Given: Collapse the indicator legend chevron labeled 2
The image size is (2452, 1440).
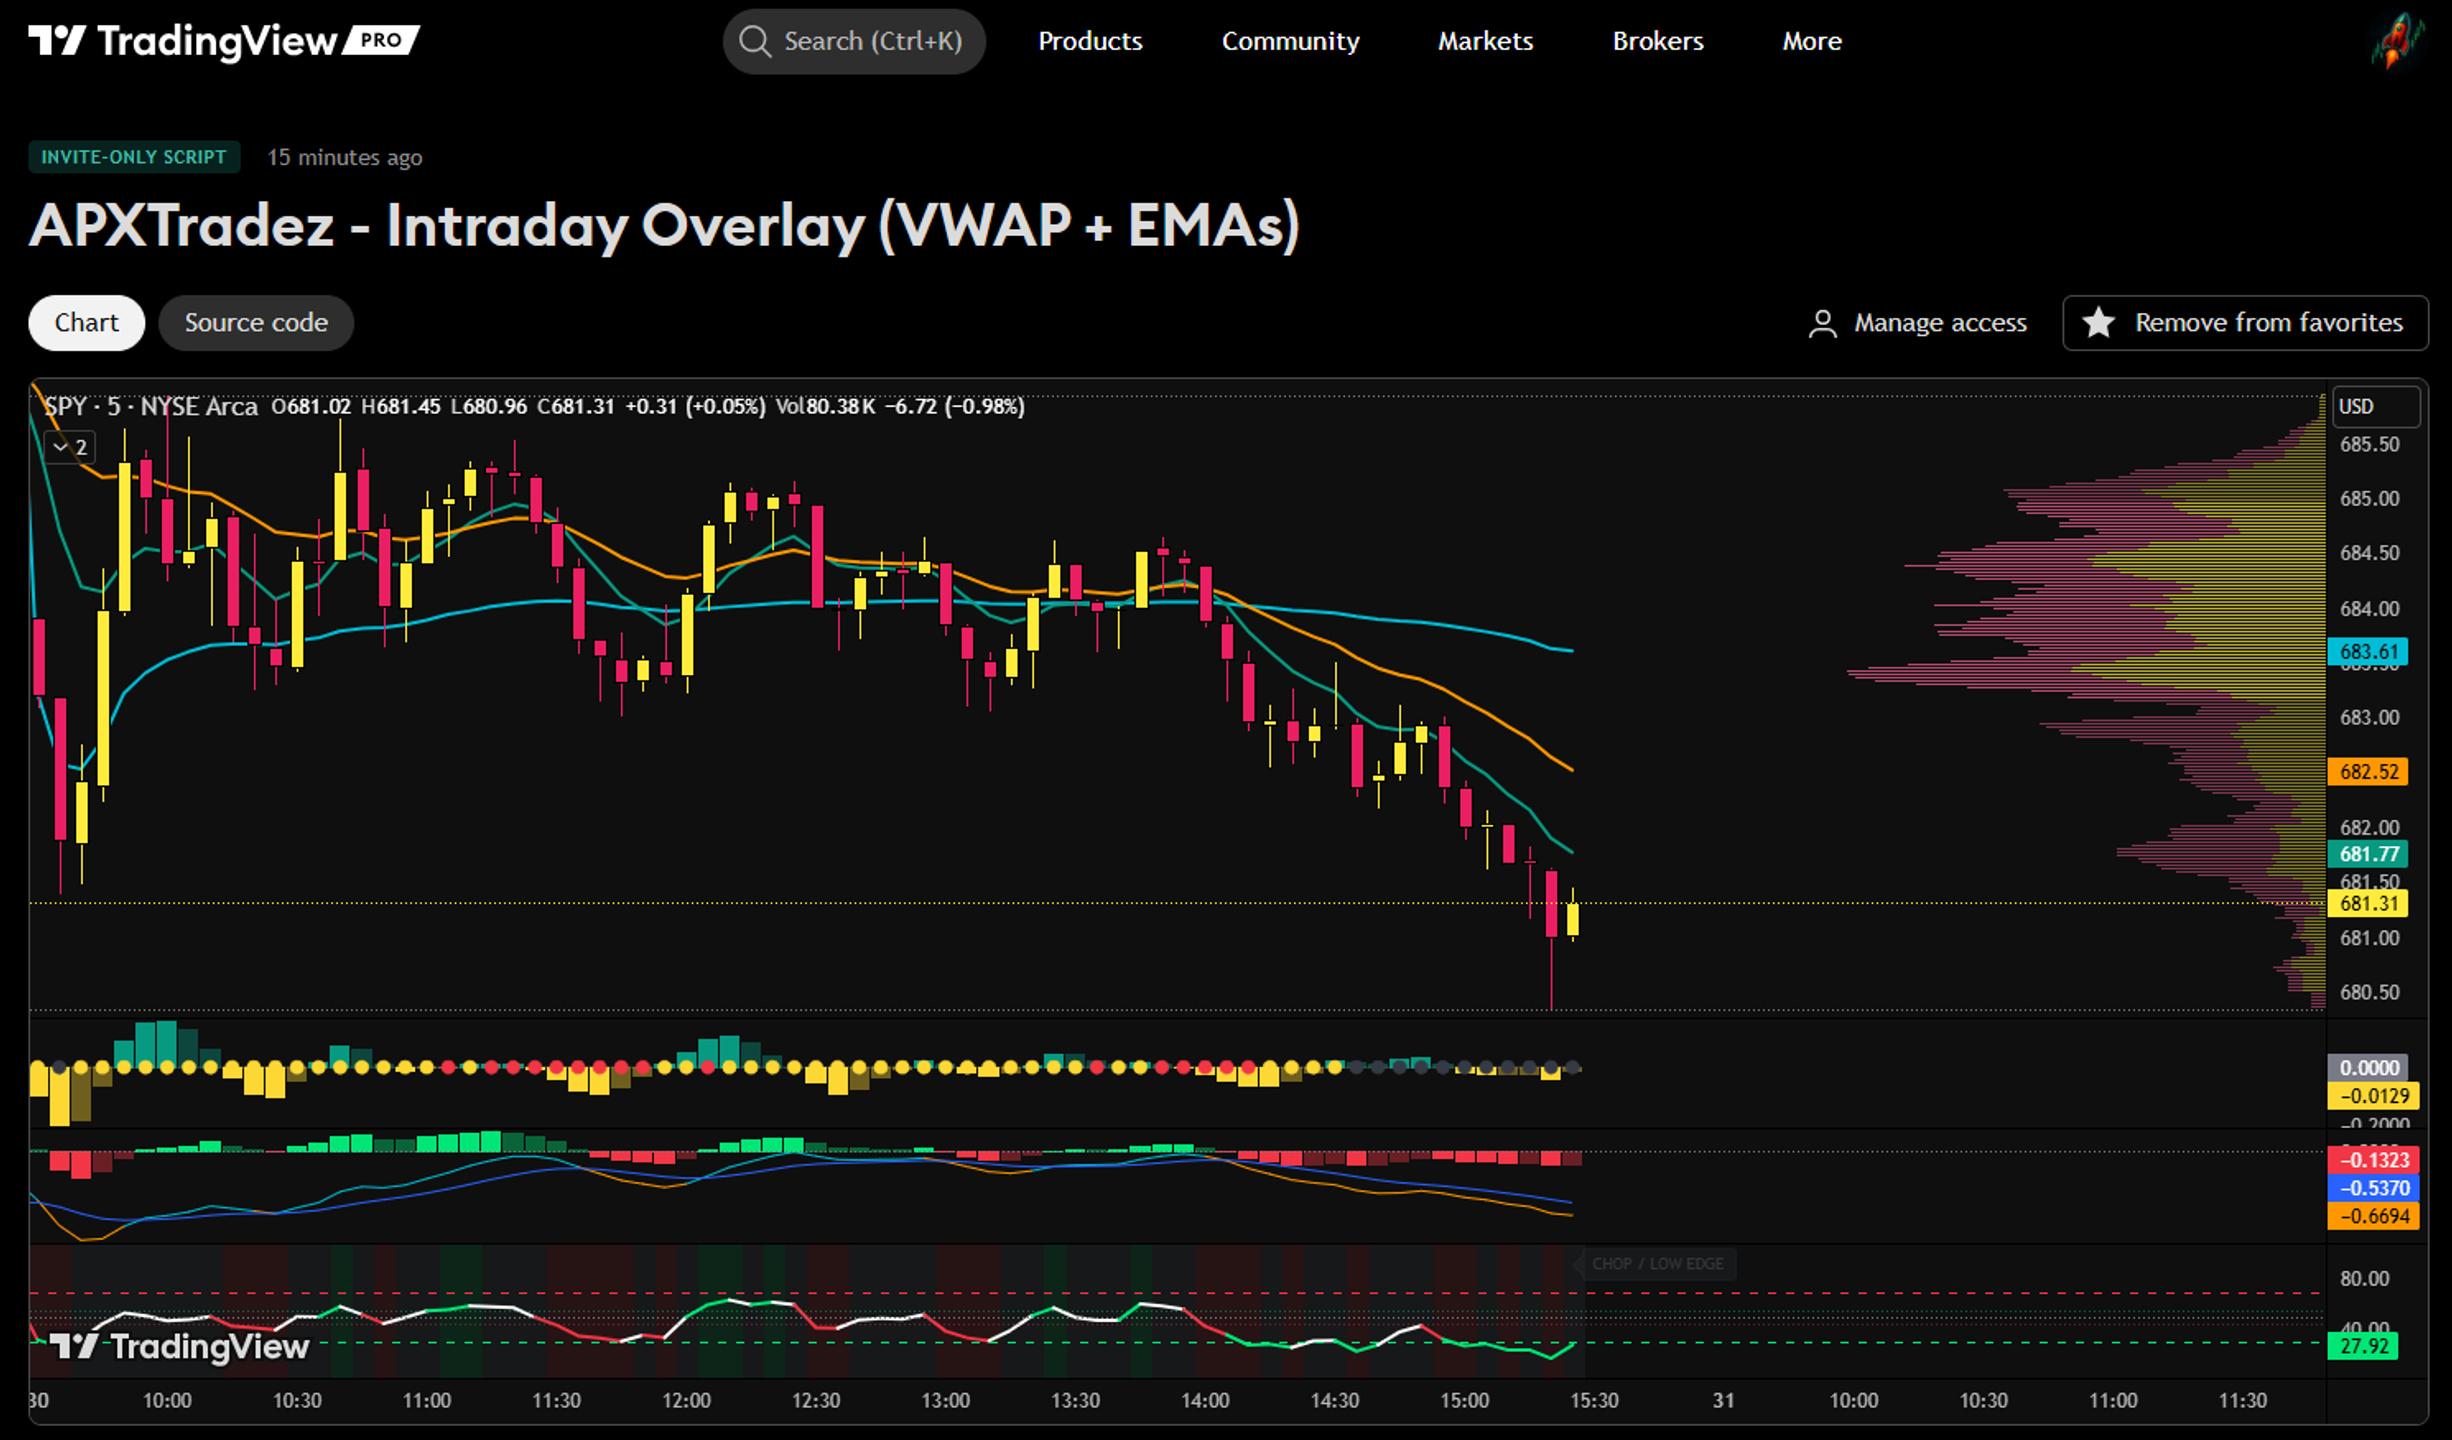Looking at the screenshot, I should [x=70, y=447].
